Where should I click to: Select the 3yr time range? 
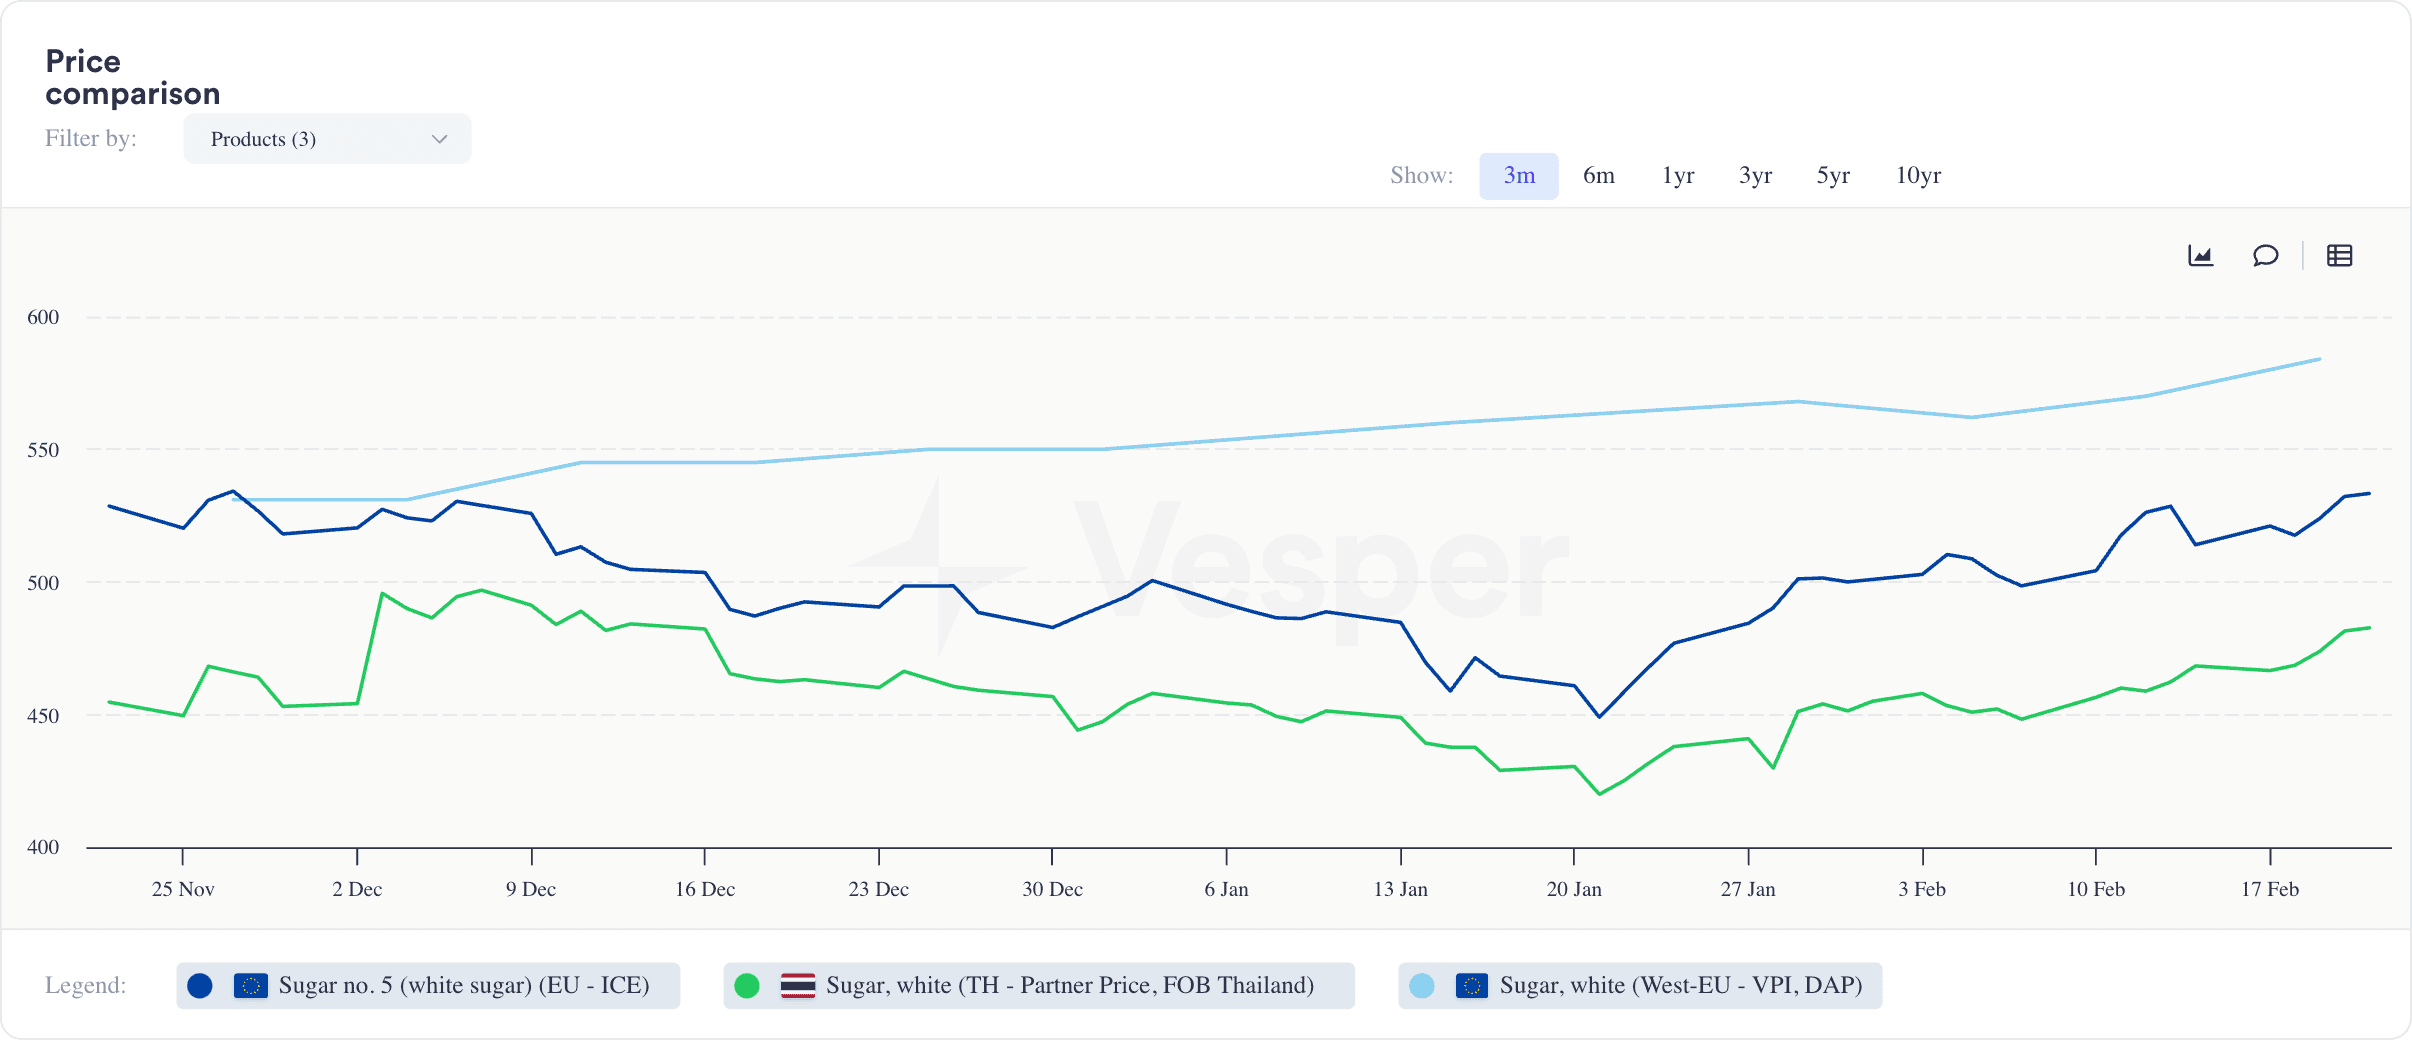(x=1755, y=176)
